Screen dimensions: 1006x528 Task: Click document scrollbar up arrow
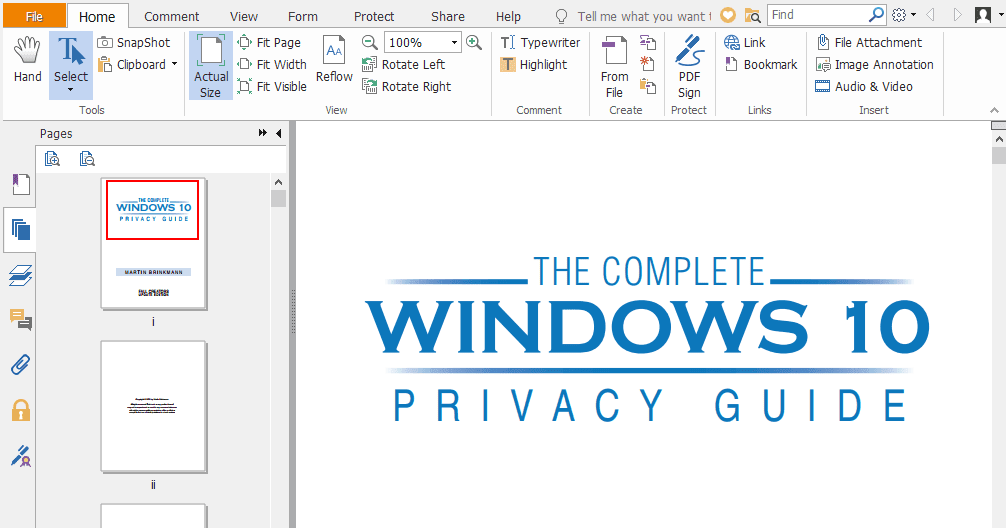998,139
